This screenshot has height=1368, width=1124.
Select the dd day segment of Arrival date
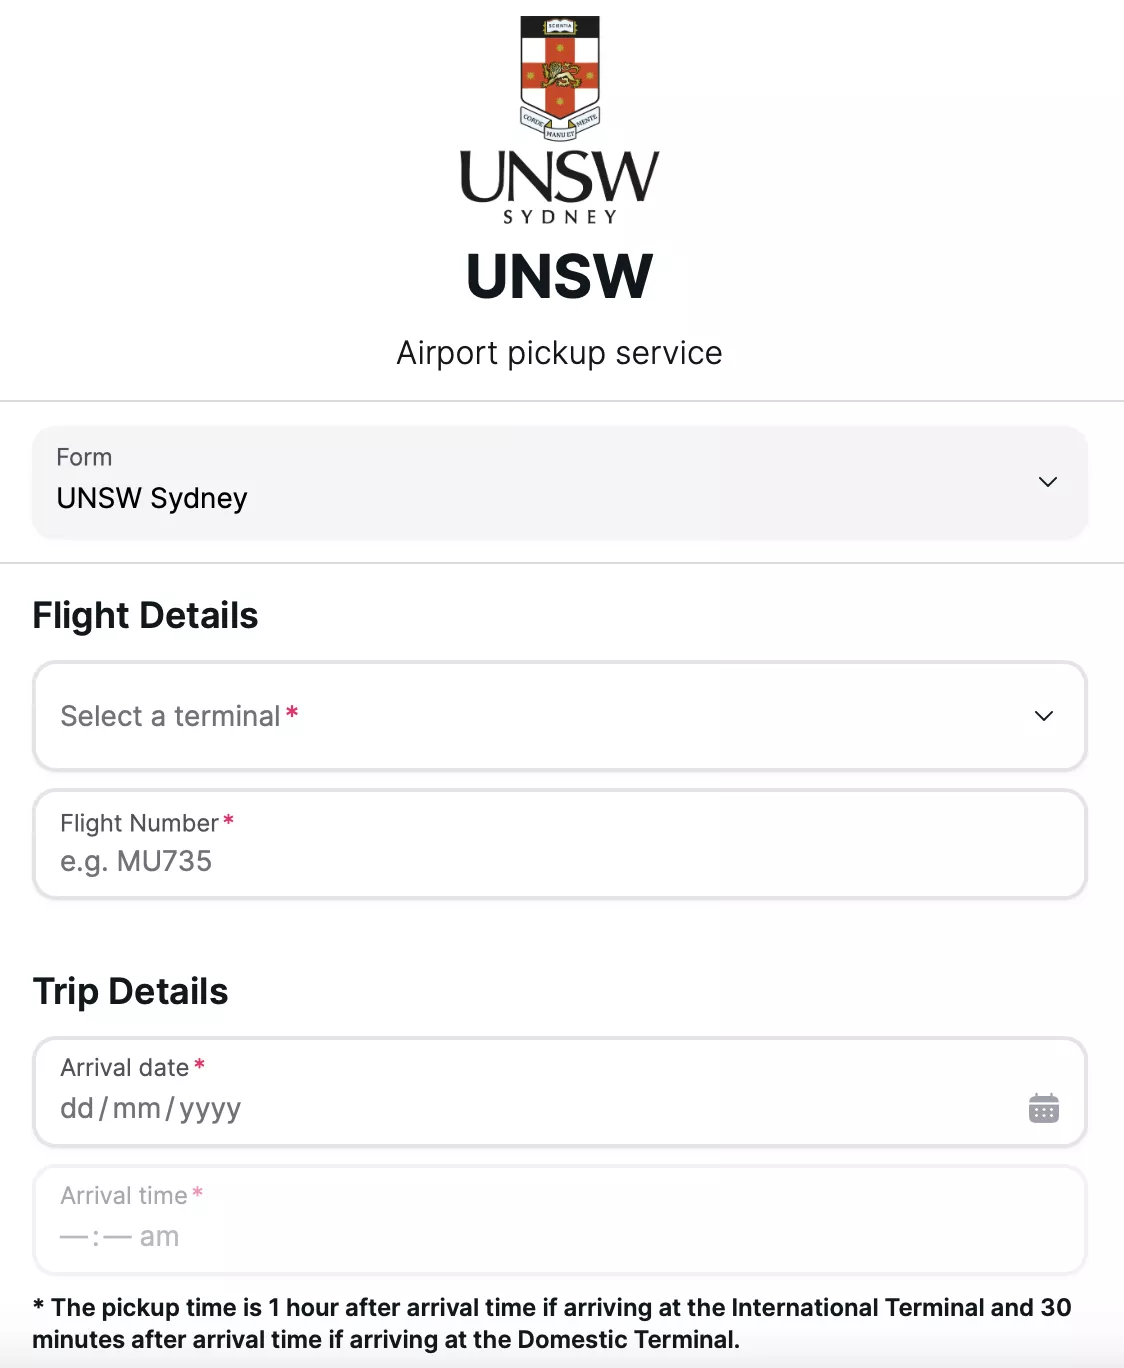coord(77,1108)
